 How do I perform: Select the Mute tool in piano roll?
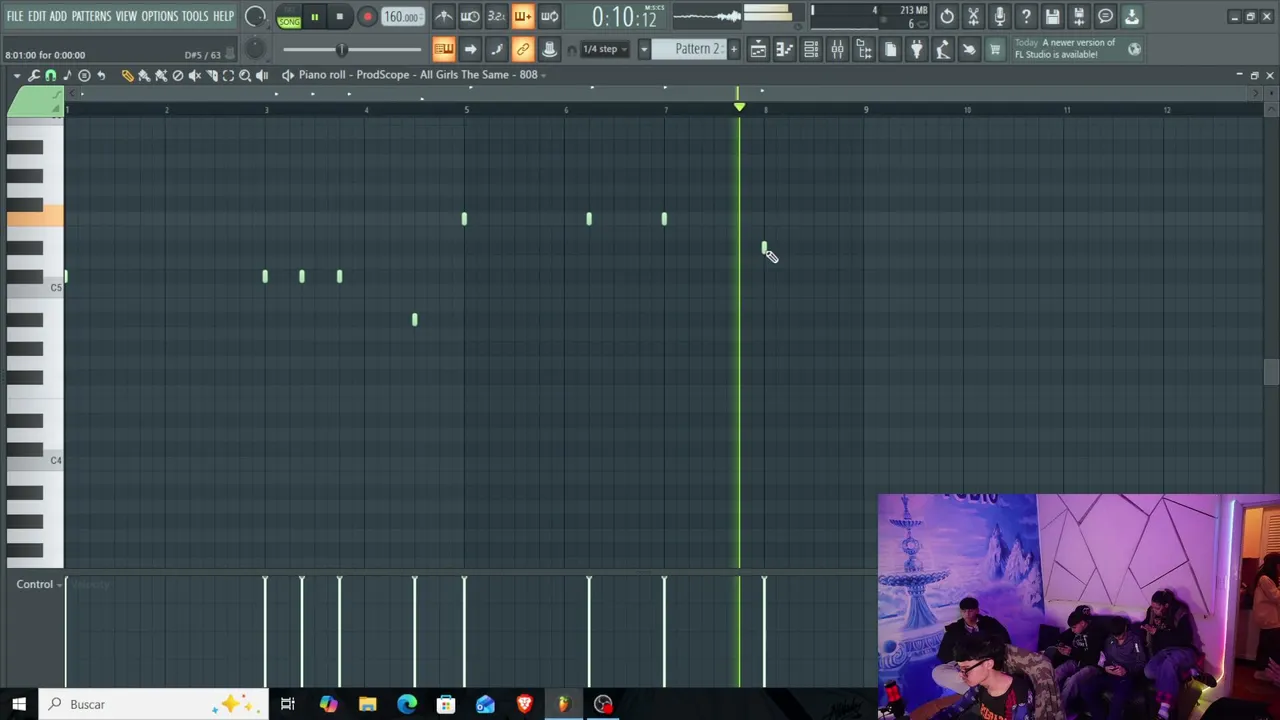click(x=195, y=75)
